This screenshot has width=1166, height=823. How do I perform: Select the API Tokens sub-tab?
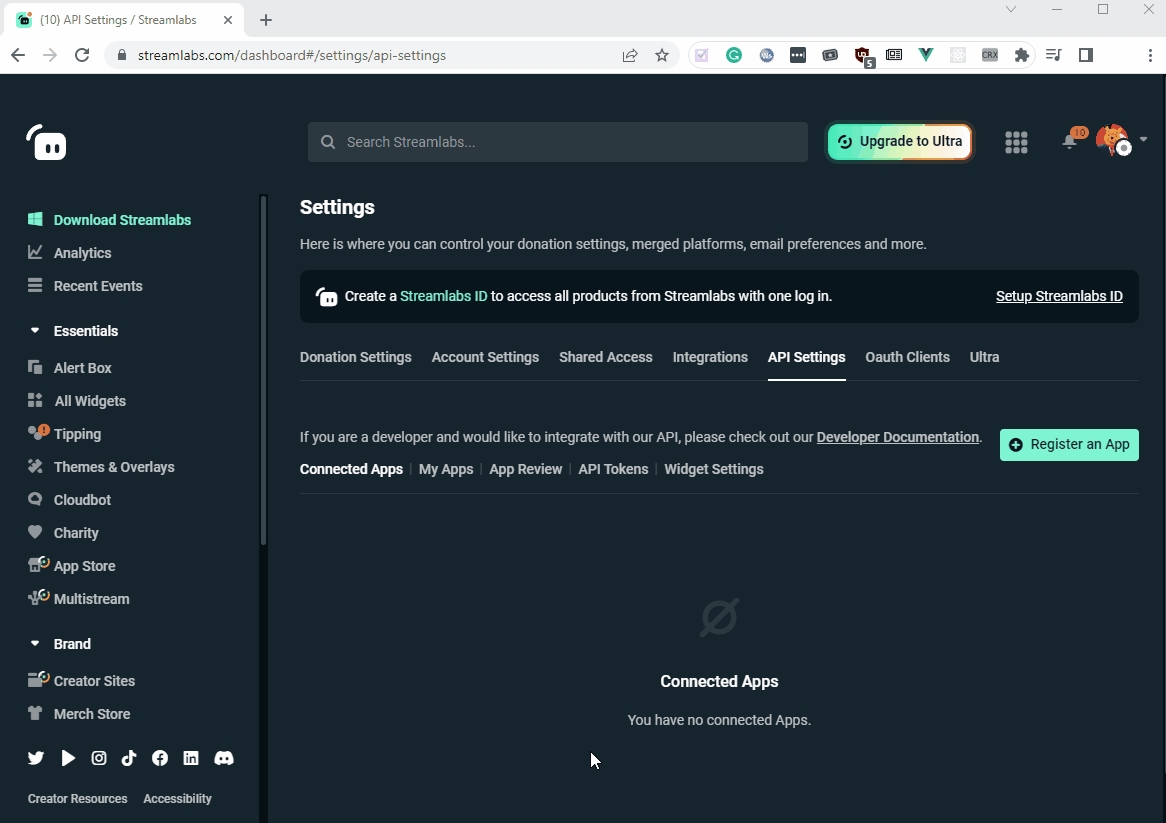[613, 469]
